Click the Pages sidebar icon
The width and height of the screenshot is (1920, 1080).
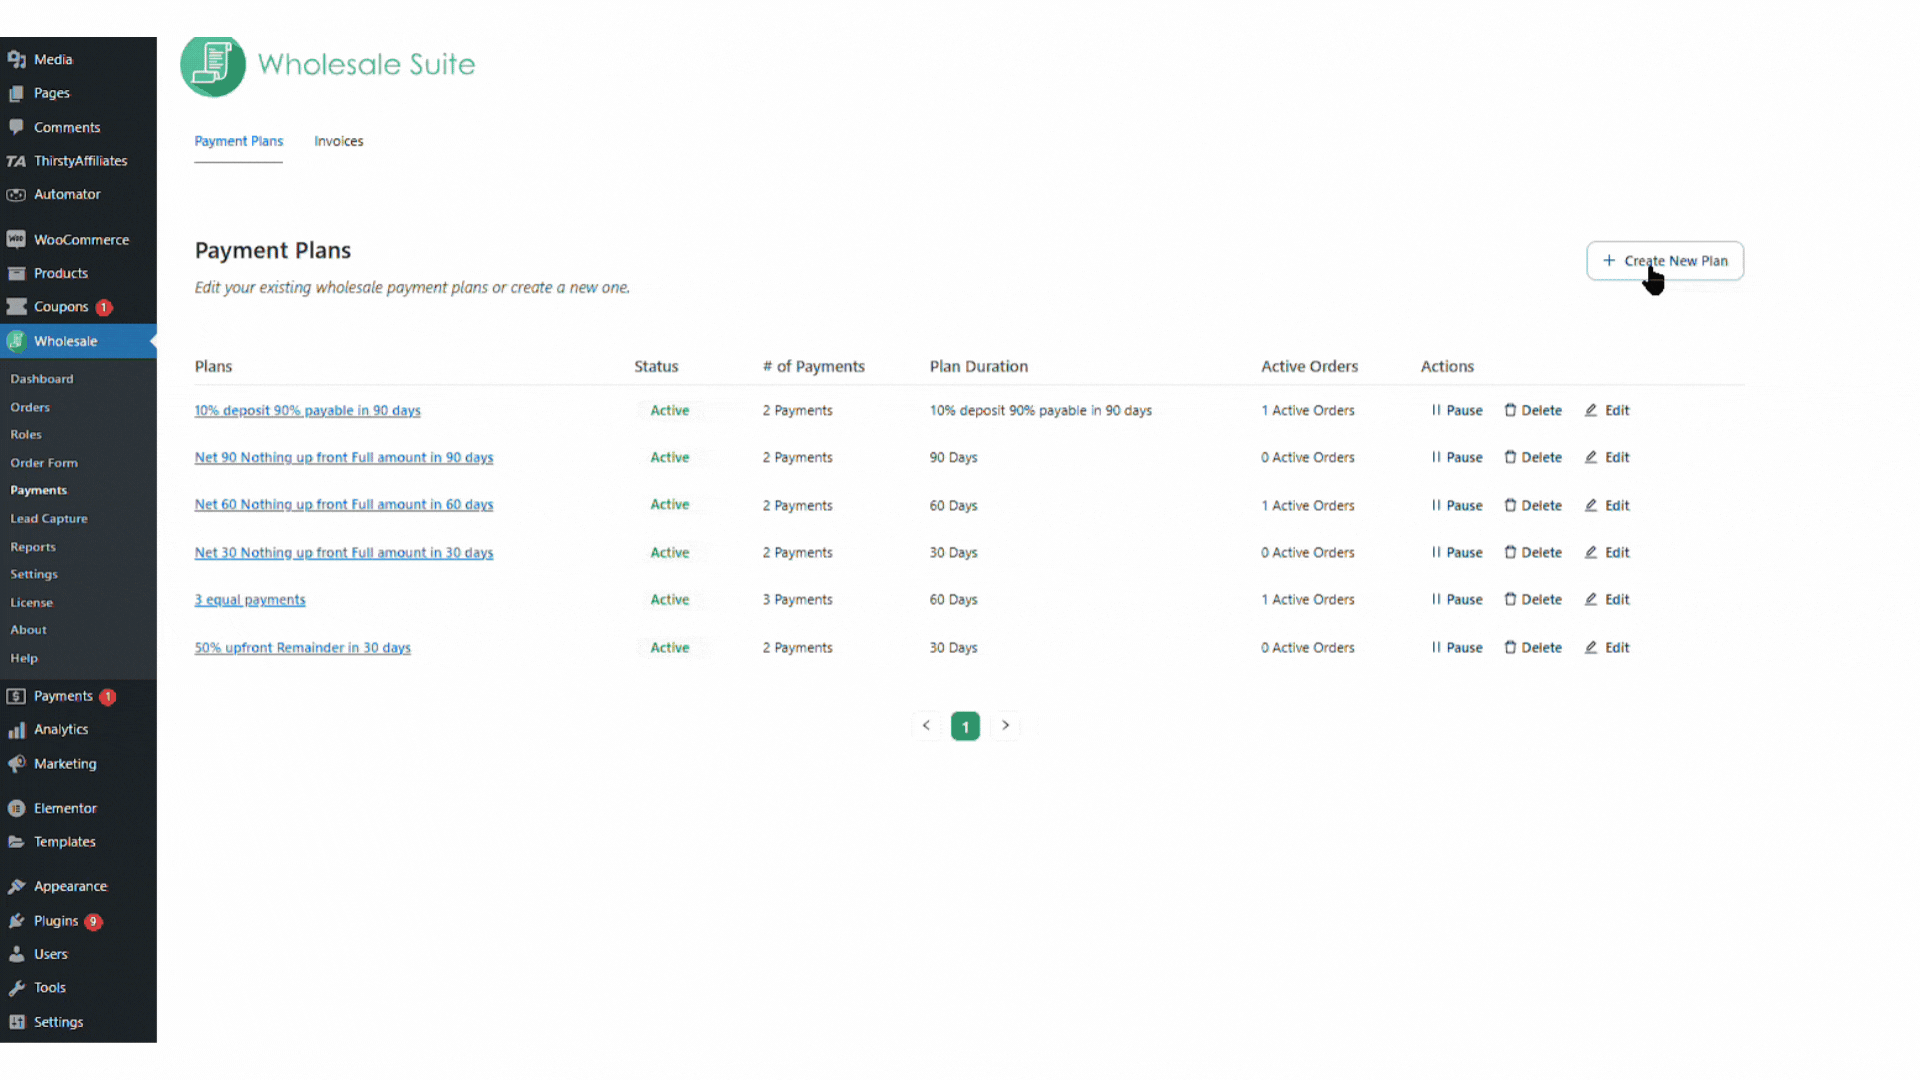[16, 93]
